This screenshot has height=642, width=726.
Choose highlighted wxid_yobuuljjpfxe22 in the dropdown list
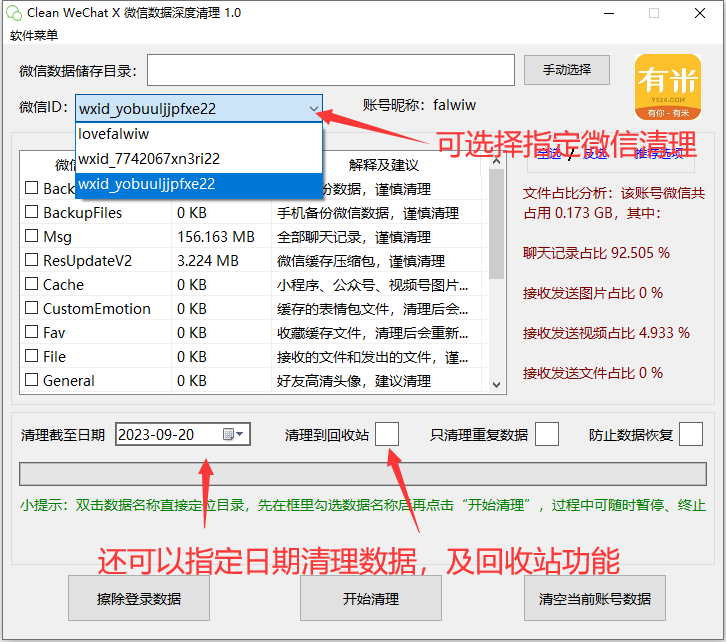point(199,184)
